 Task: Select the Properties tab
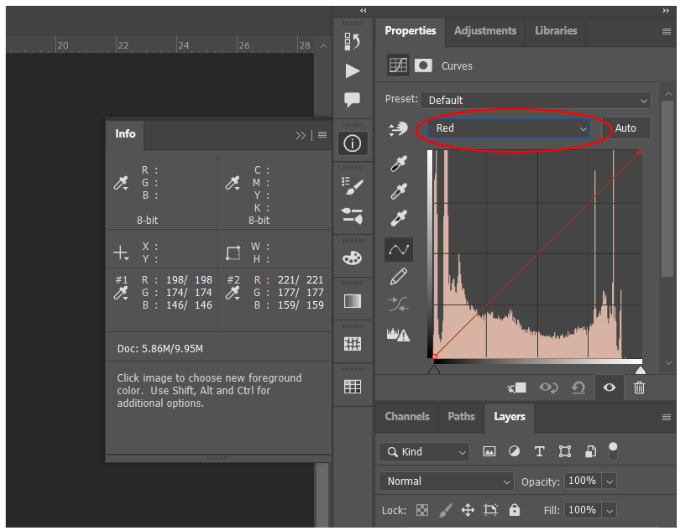(x=410, y=31)
